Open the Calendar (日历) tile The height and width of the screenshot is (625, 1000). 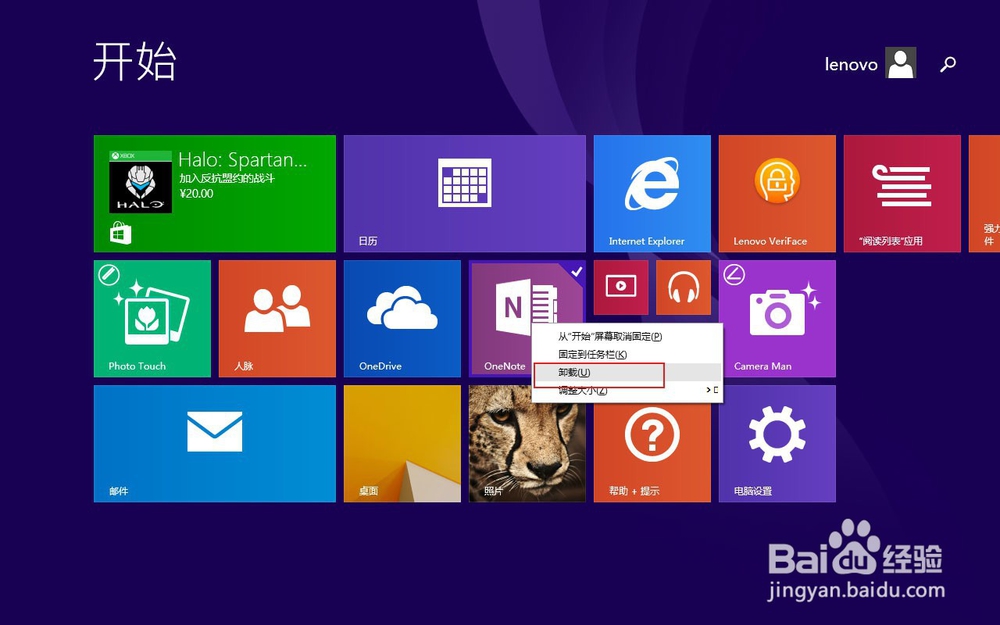click(x=464, y=193)
